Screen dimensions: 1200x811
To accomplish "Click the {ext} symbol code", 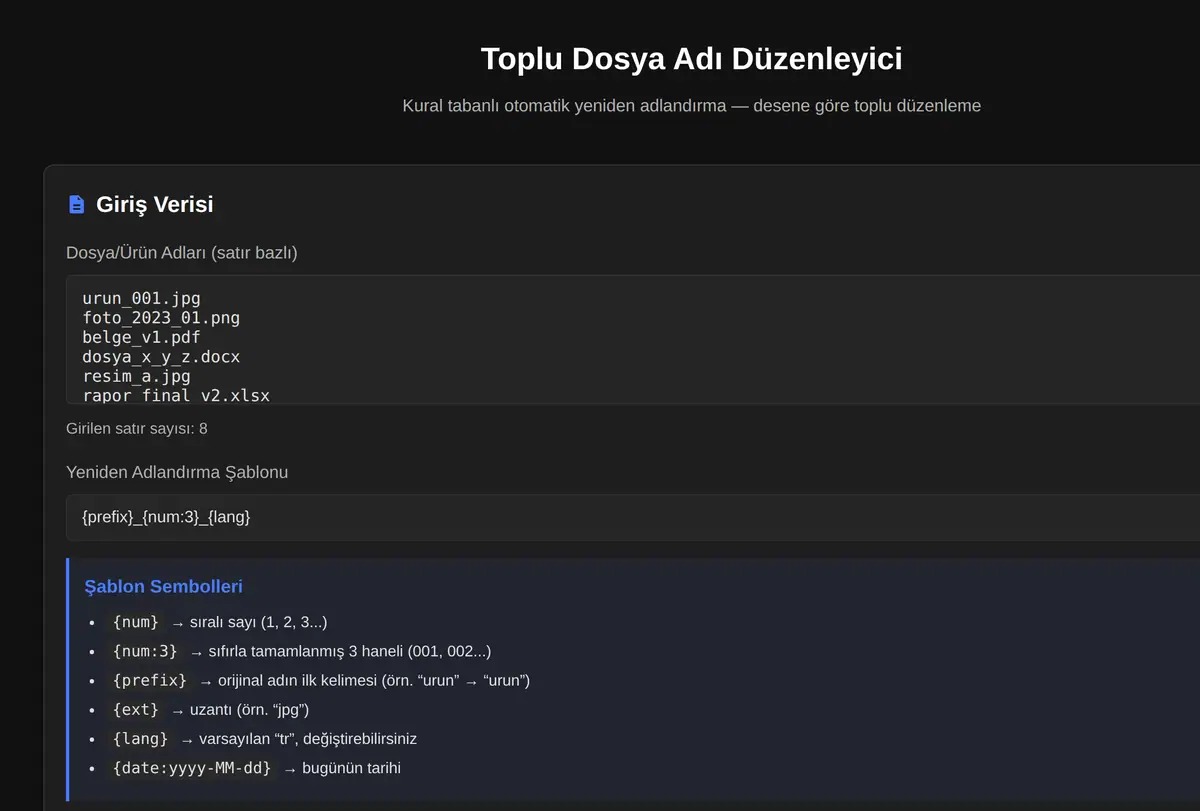I will [136, 710].
